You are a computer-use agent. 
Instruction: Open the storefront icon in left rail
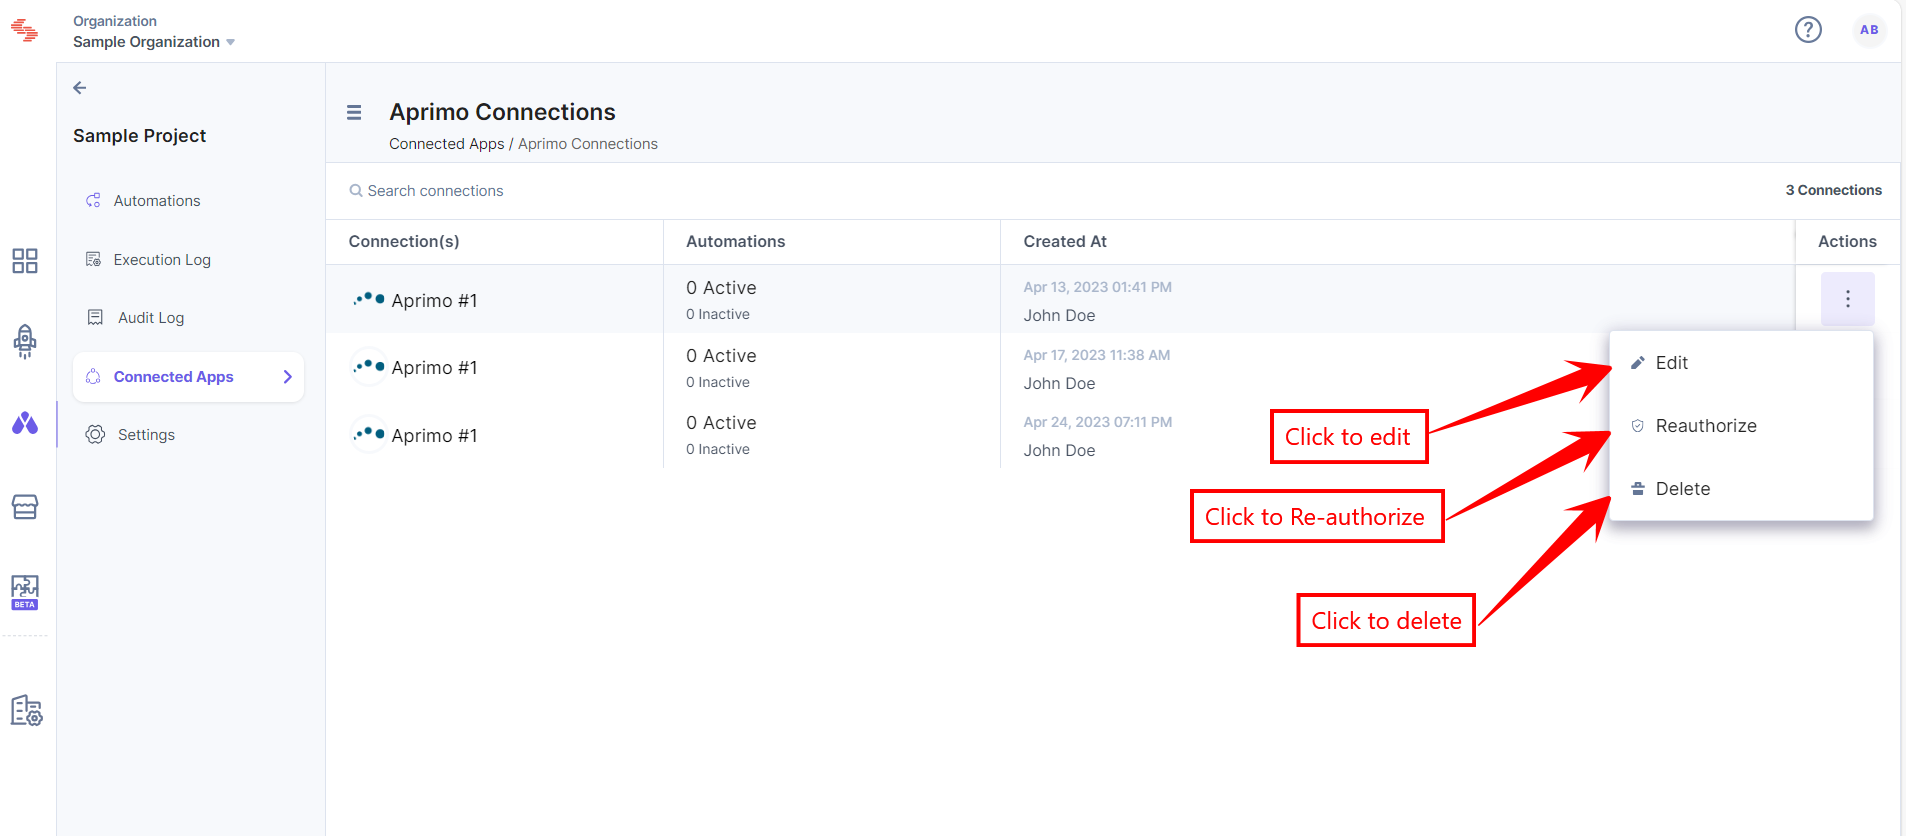pos(25,507)
